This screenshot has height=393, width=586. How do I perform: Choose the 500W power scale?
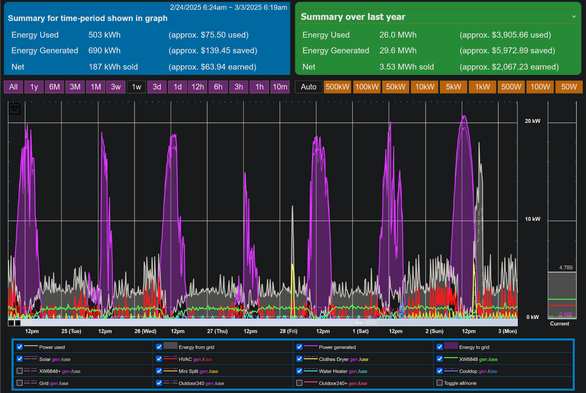coord(511,87)
